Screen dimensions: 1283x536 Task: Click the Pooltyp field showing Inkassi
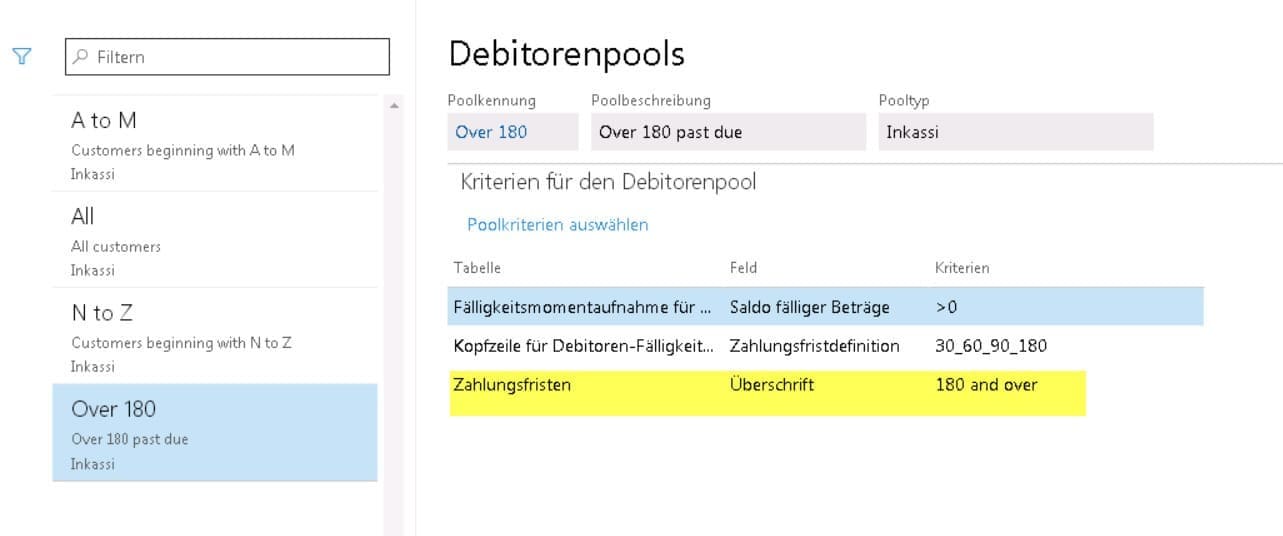tap(1014, 132)
